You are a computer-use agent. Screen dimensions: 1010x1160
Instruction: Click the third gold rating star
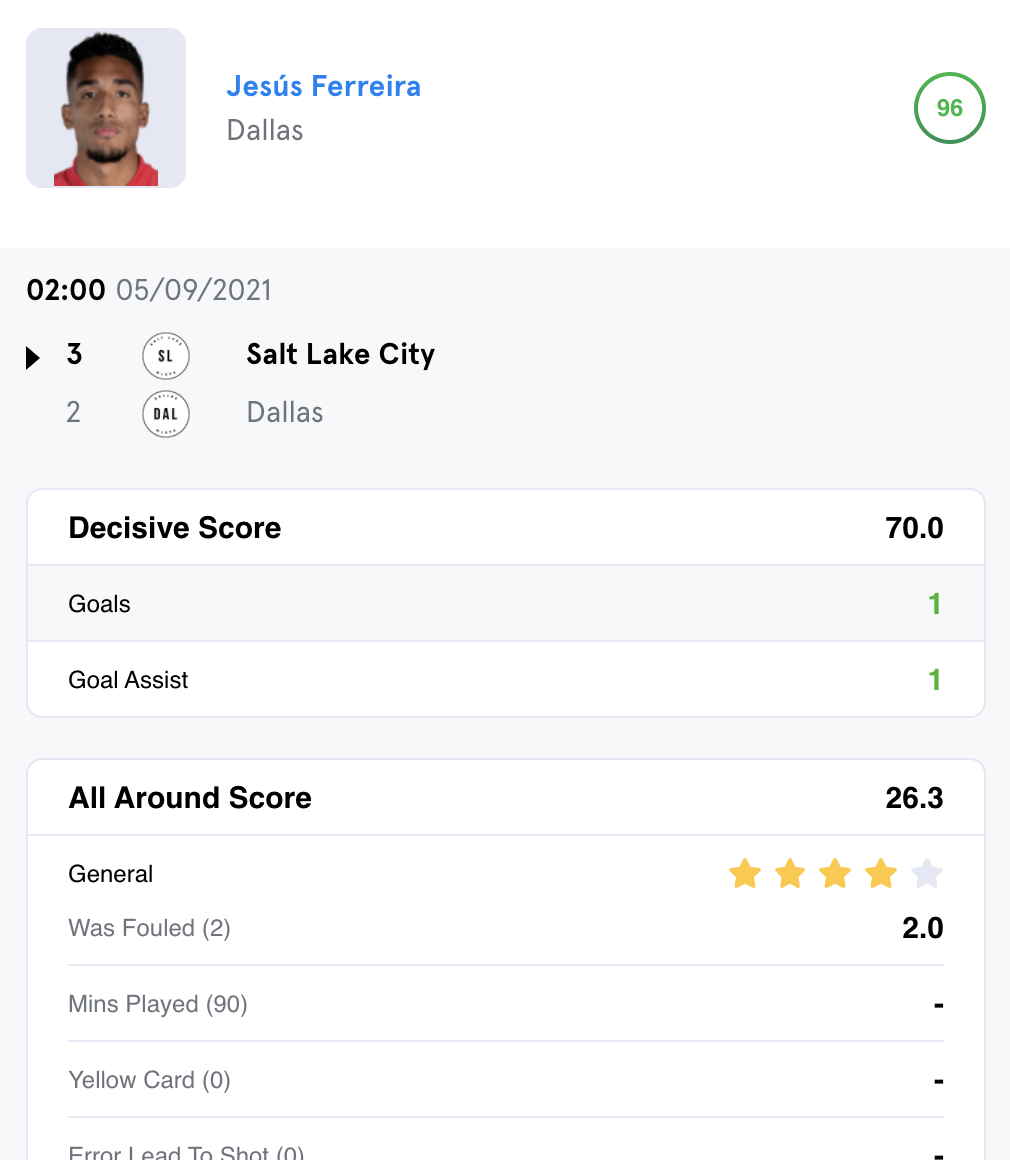(x=835, y=874)
